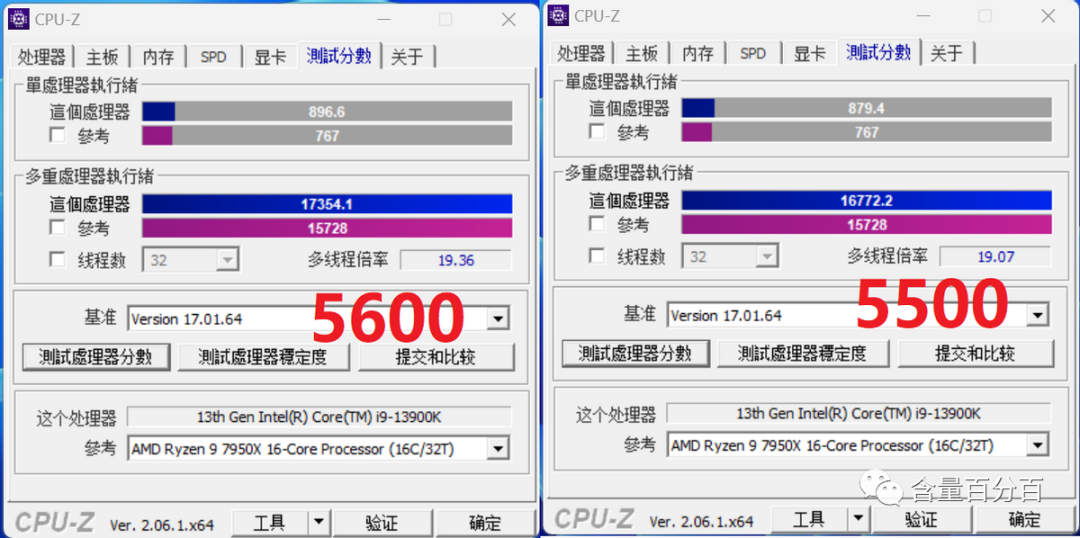Tick 线程数 checkbox in left window
Screen dimensions: 1080x538
58,260
